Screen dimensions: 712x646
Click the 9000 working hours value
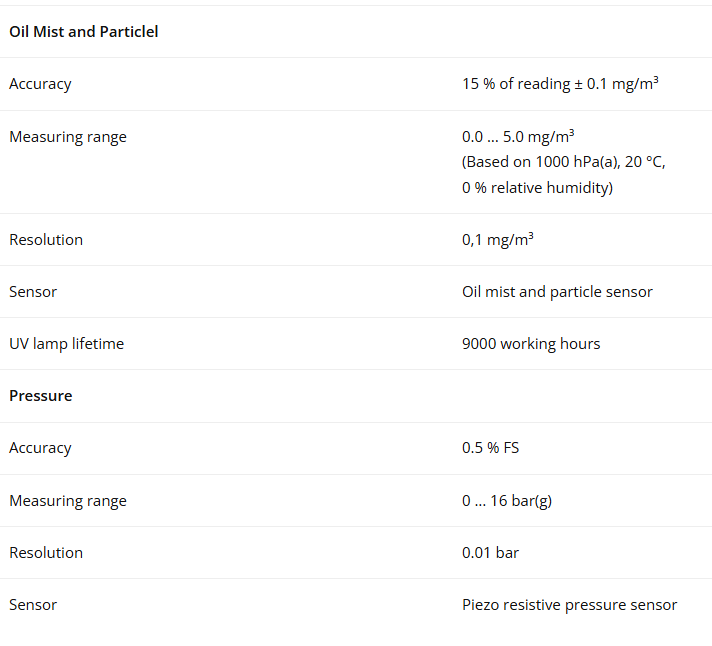click(531, 344)
